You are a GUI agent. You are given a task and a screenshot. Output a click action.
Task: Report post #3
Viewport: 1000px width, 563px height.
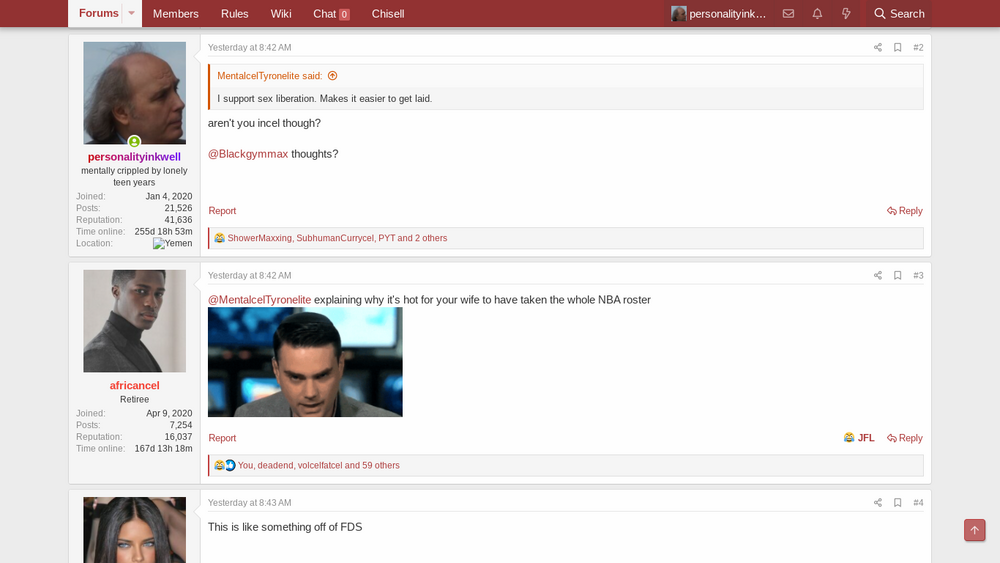click(222, 438)
